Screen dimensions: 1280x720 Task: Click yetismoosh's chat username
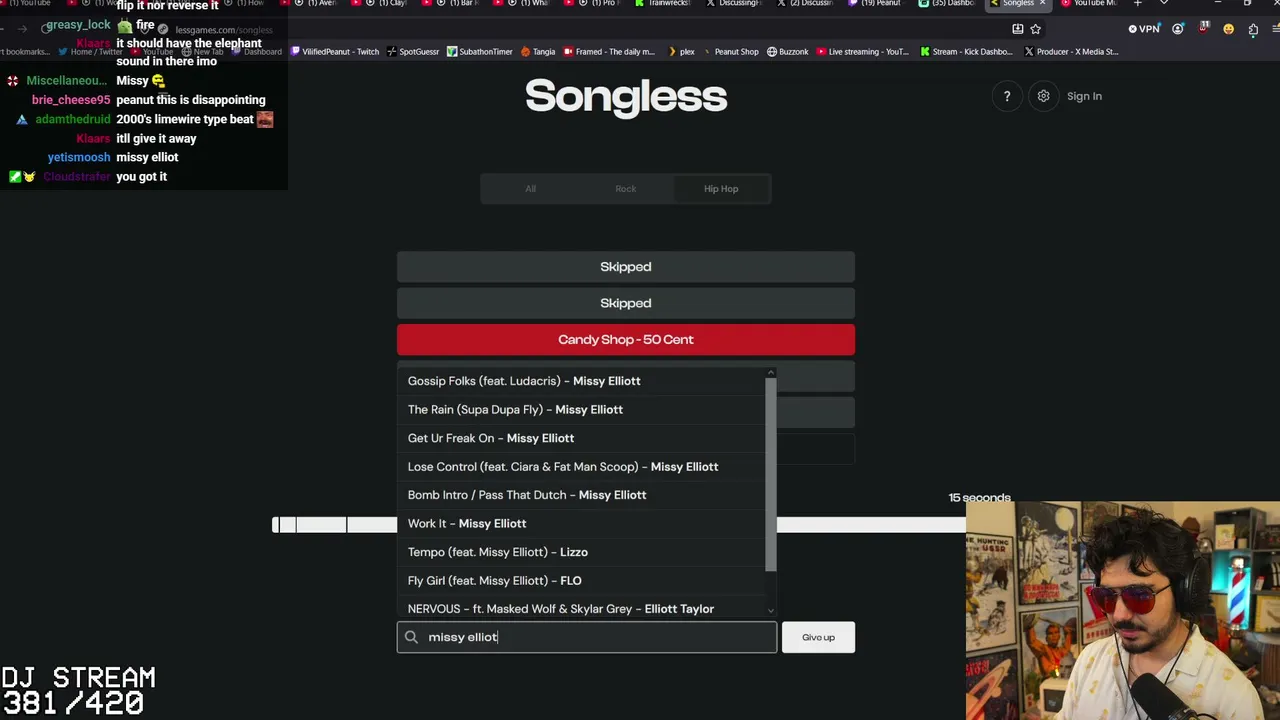79,157
